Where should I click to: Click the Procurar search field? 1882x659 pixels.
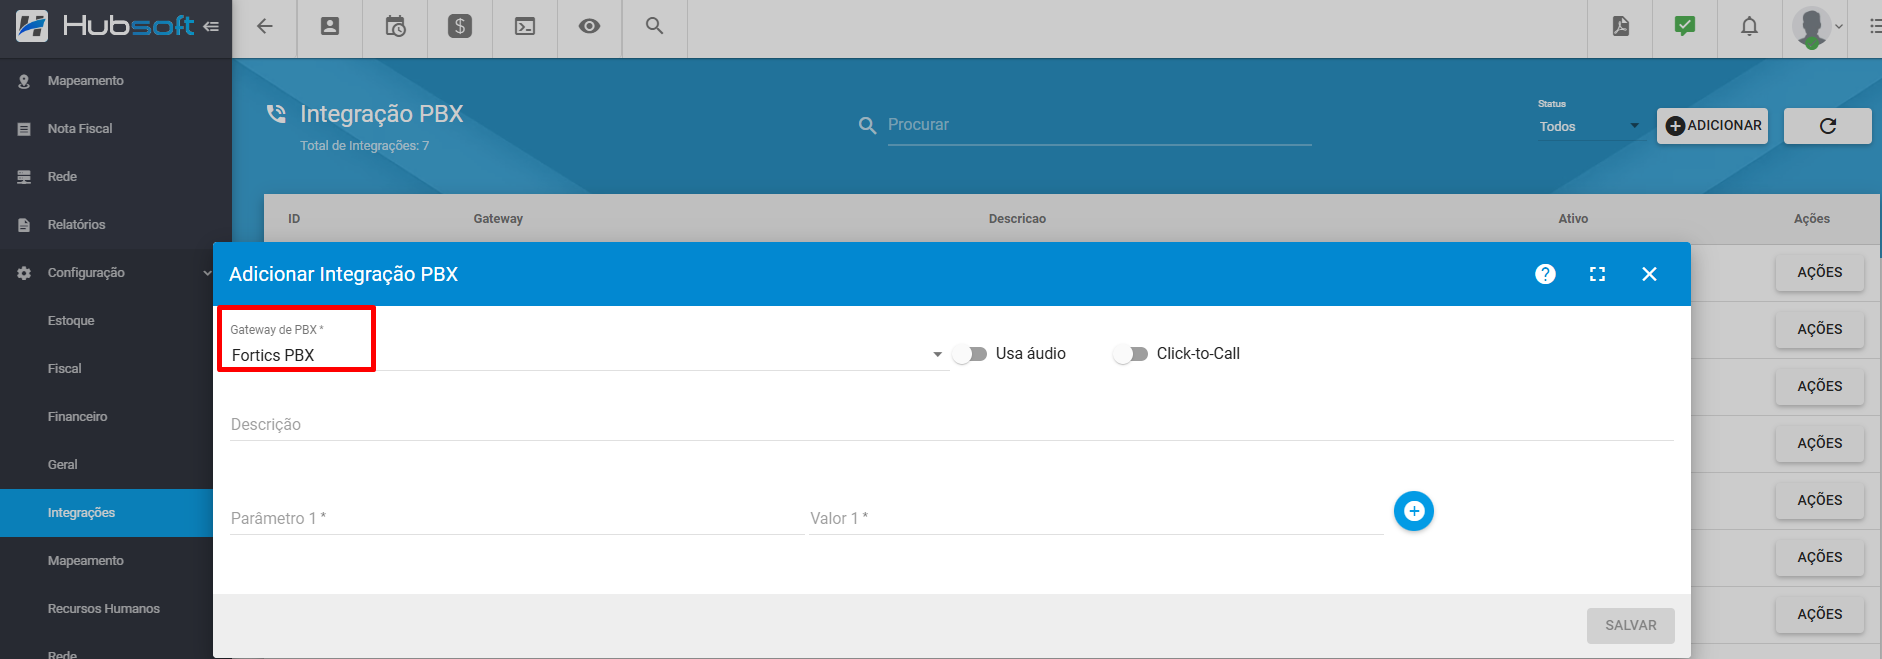point(1099,125)
